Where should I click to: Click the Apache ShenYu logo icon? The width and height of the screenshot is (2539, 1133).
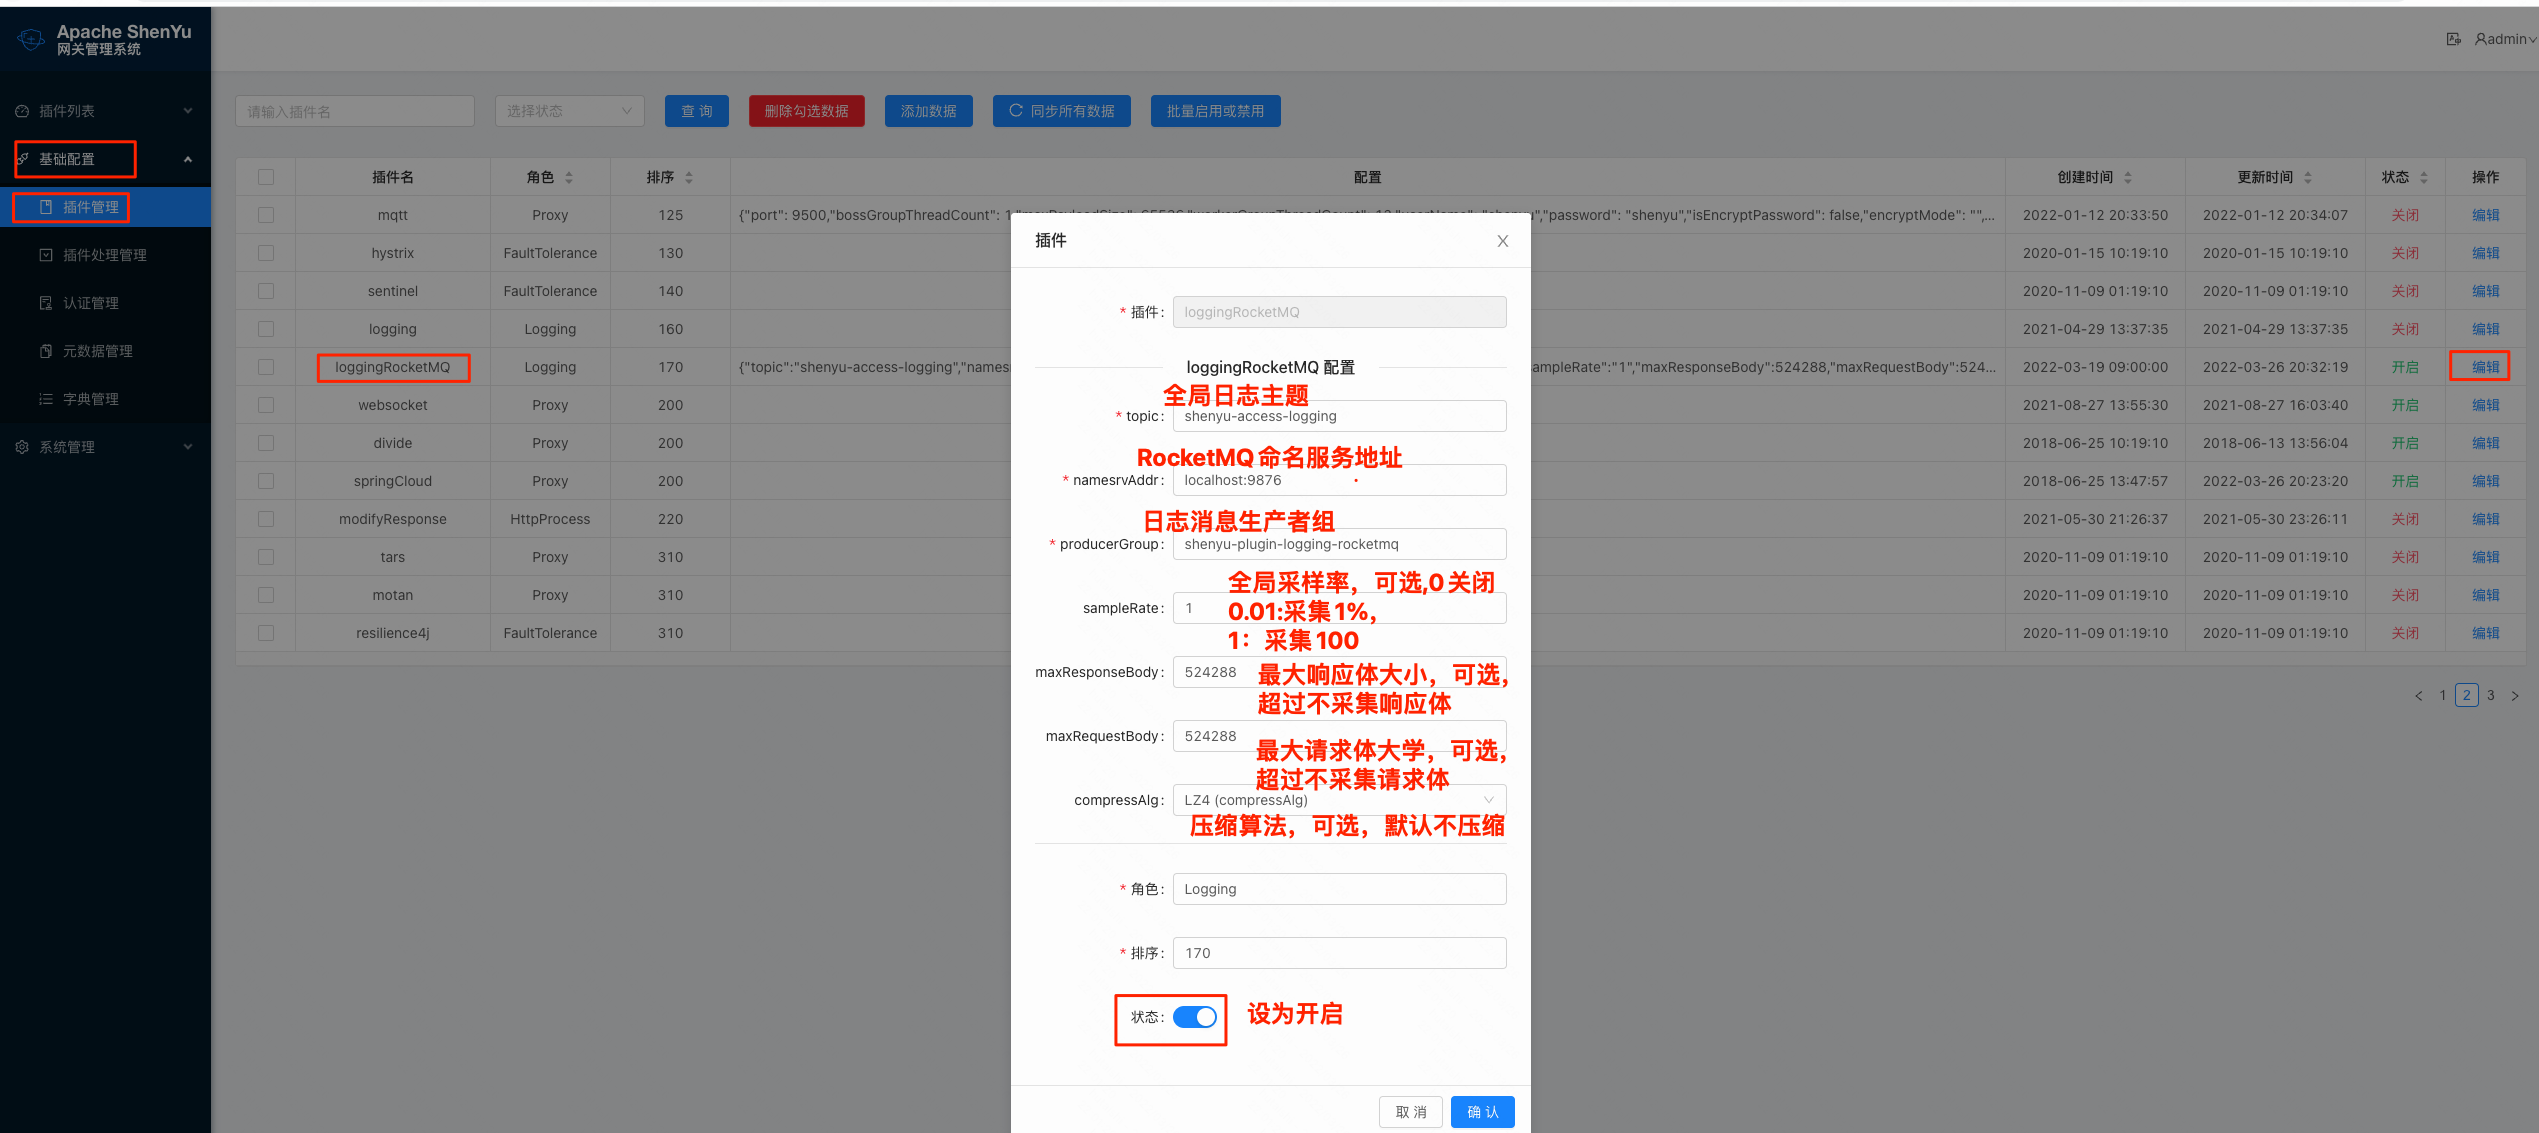(30, 40)
